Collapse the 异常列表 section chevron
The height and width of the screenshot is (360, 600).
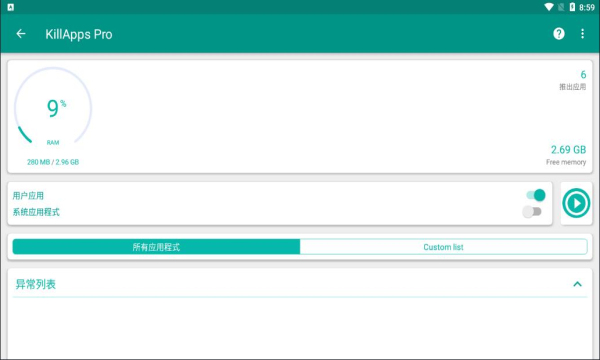(x=577, y=284)
